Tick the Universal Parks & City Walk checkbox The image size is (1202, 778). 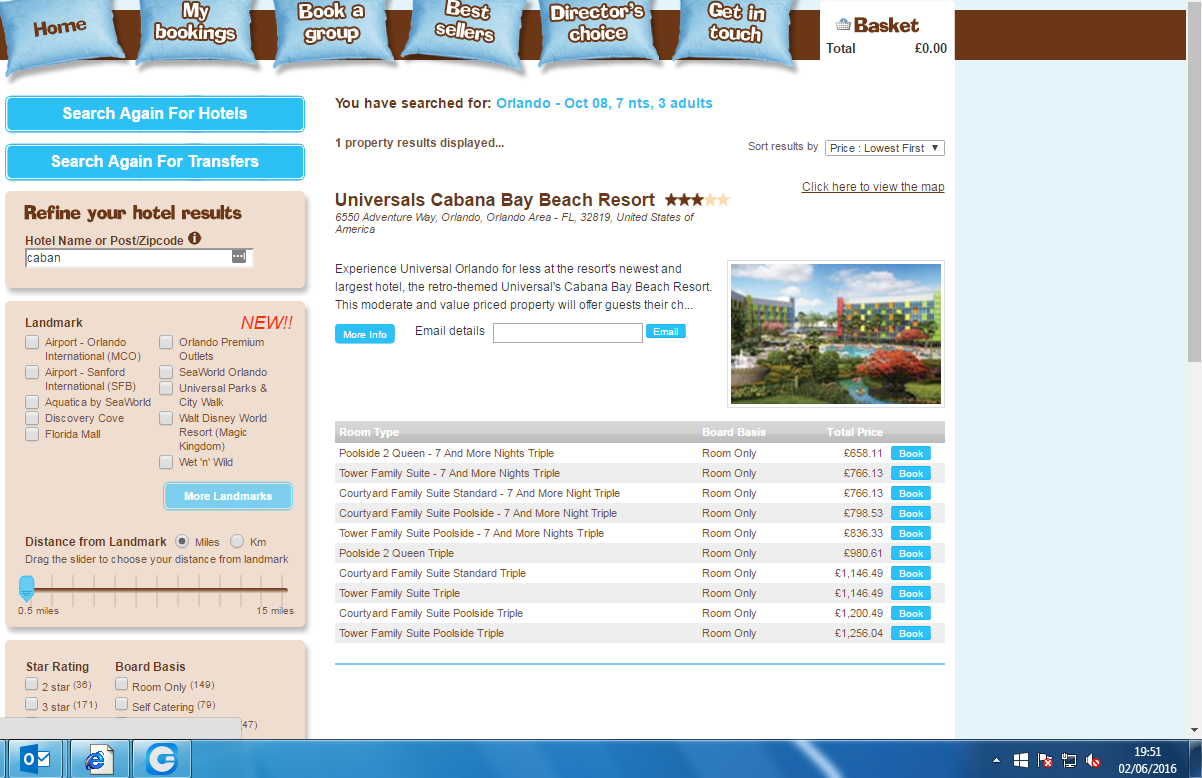point(166,388)
